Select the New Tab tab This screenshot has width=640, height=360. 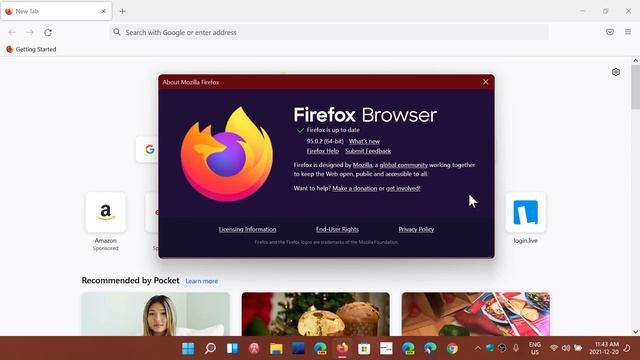[x=56, y=11]
